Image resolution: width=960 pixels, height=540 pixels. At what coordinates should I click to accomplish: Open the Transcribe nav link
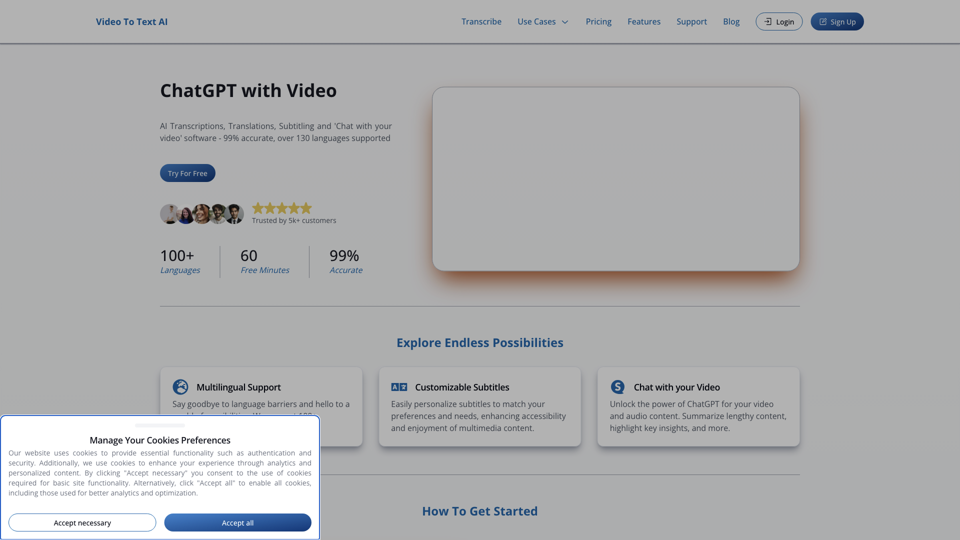click(x=481, y=21)
